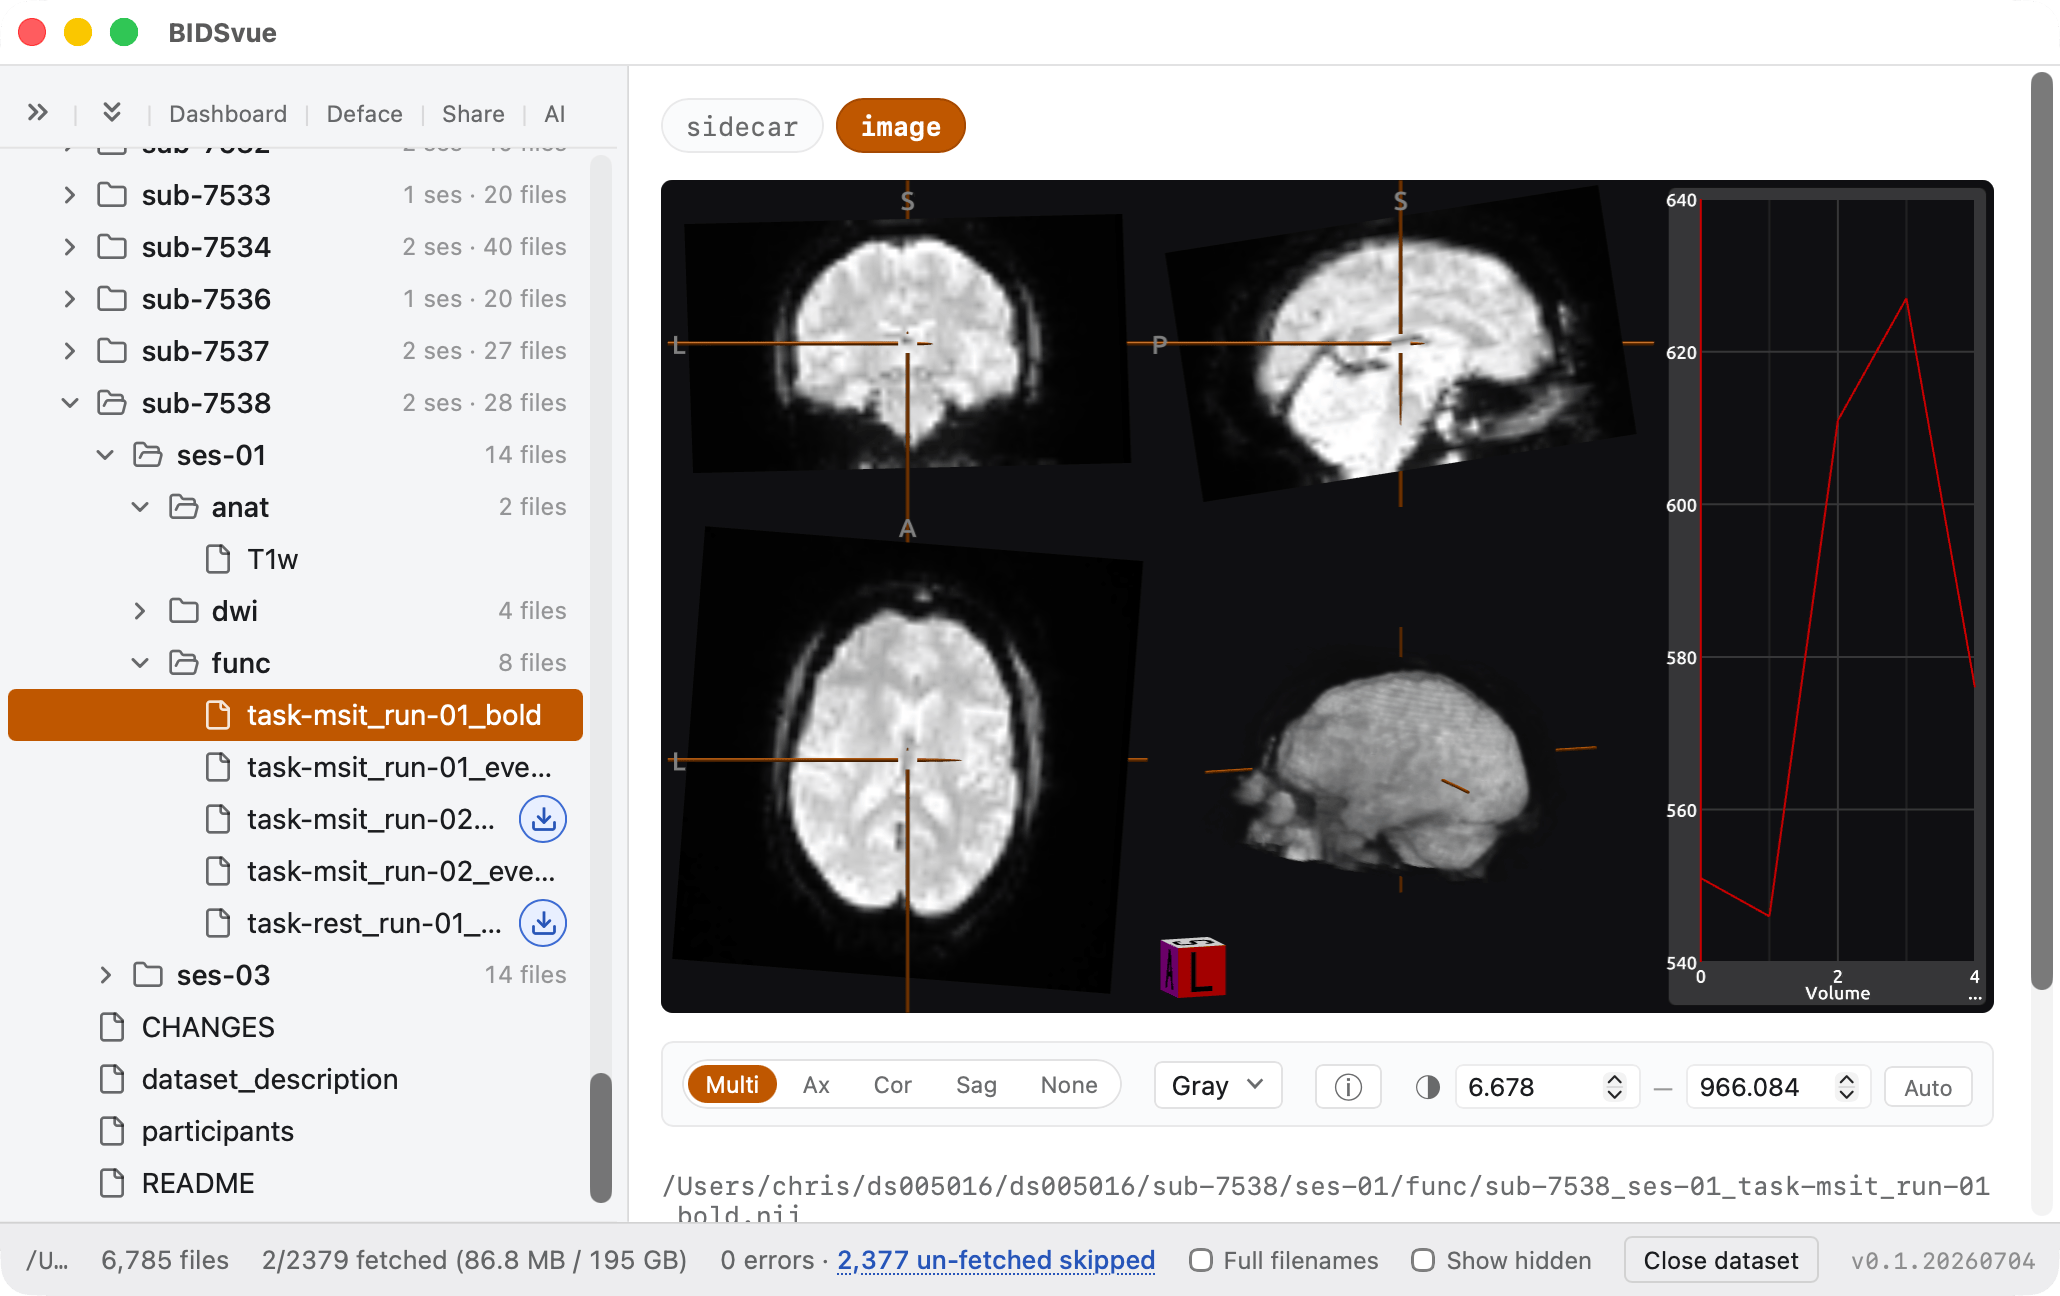Viewport: 2060px width, 1296px height.
Task: Click the participants file icon
Action: (x=112, y=1131)
